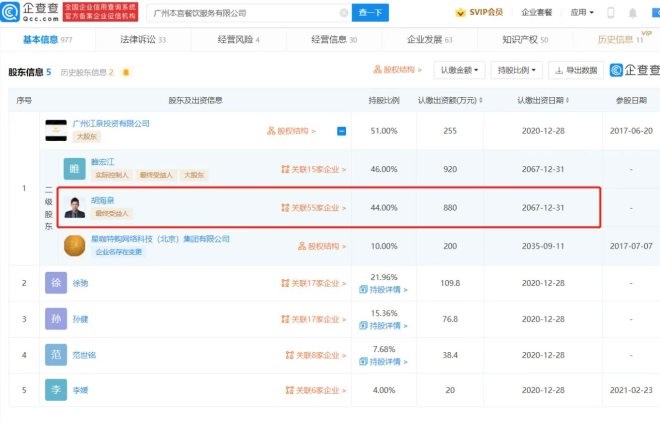The width and height of the screenshot is (660, 423).
Task: Click the 徐 avatar icon for 徐驰
Action: click(x=55, y=283)
